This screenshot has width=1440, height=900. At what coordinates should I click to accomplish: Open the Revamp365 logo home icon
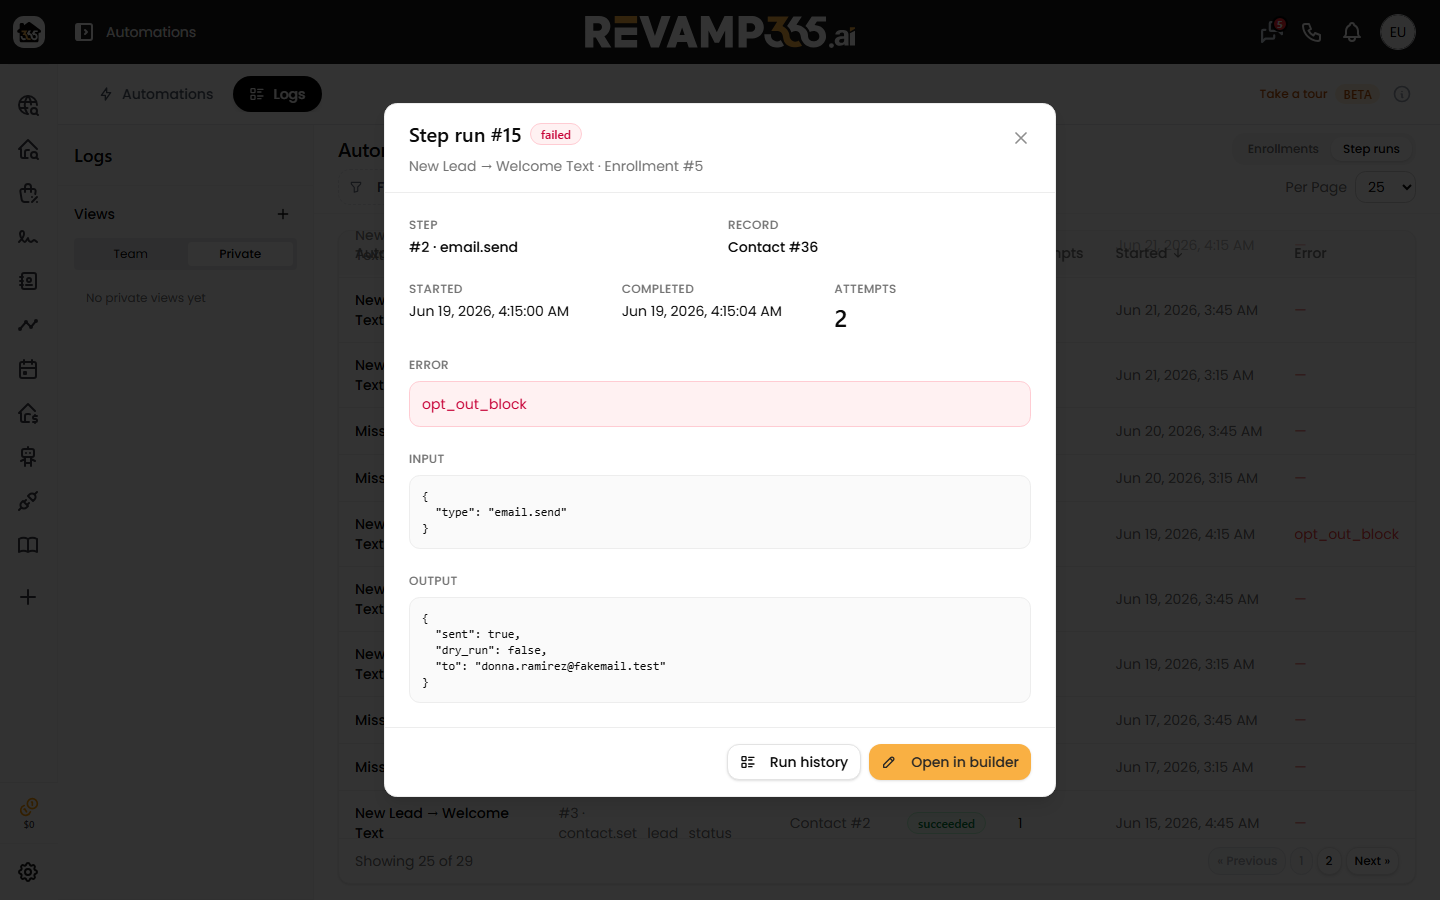point(29,32)
